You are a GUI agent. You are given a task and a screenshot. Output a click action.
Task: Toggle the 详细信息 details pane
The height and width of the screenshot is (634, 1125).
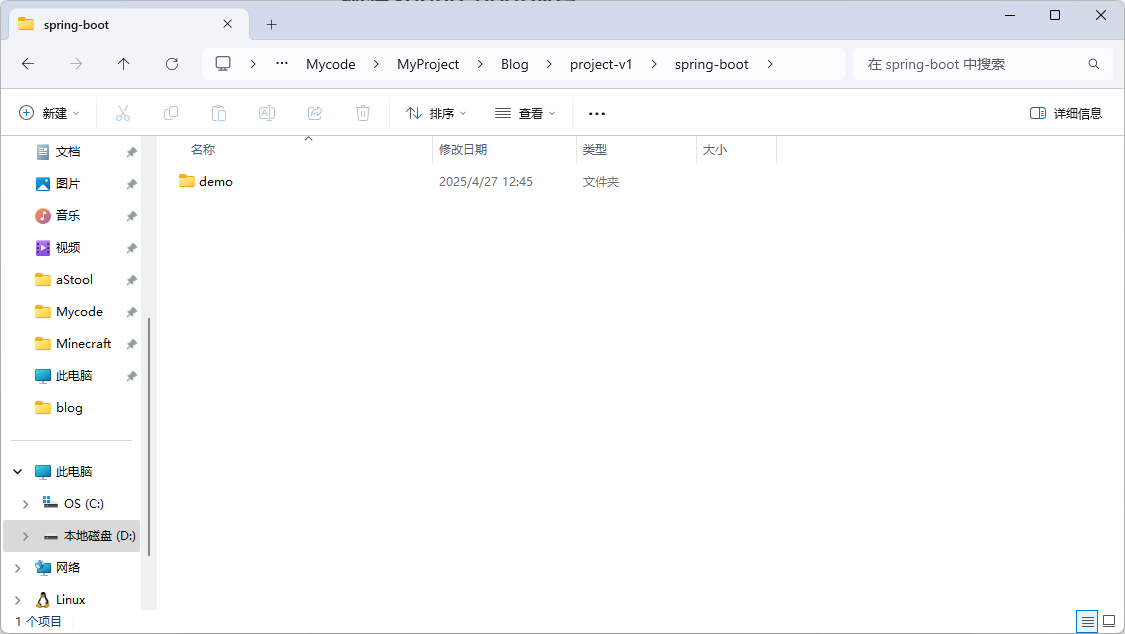coord(1066,113)
